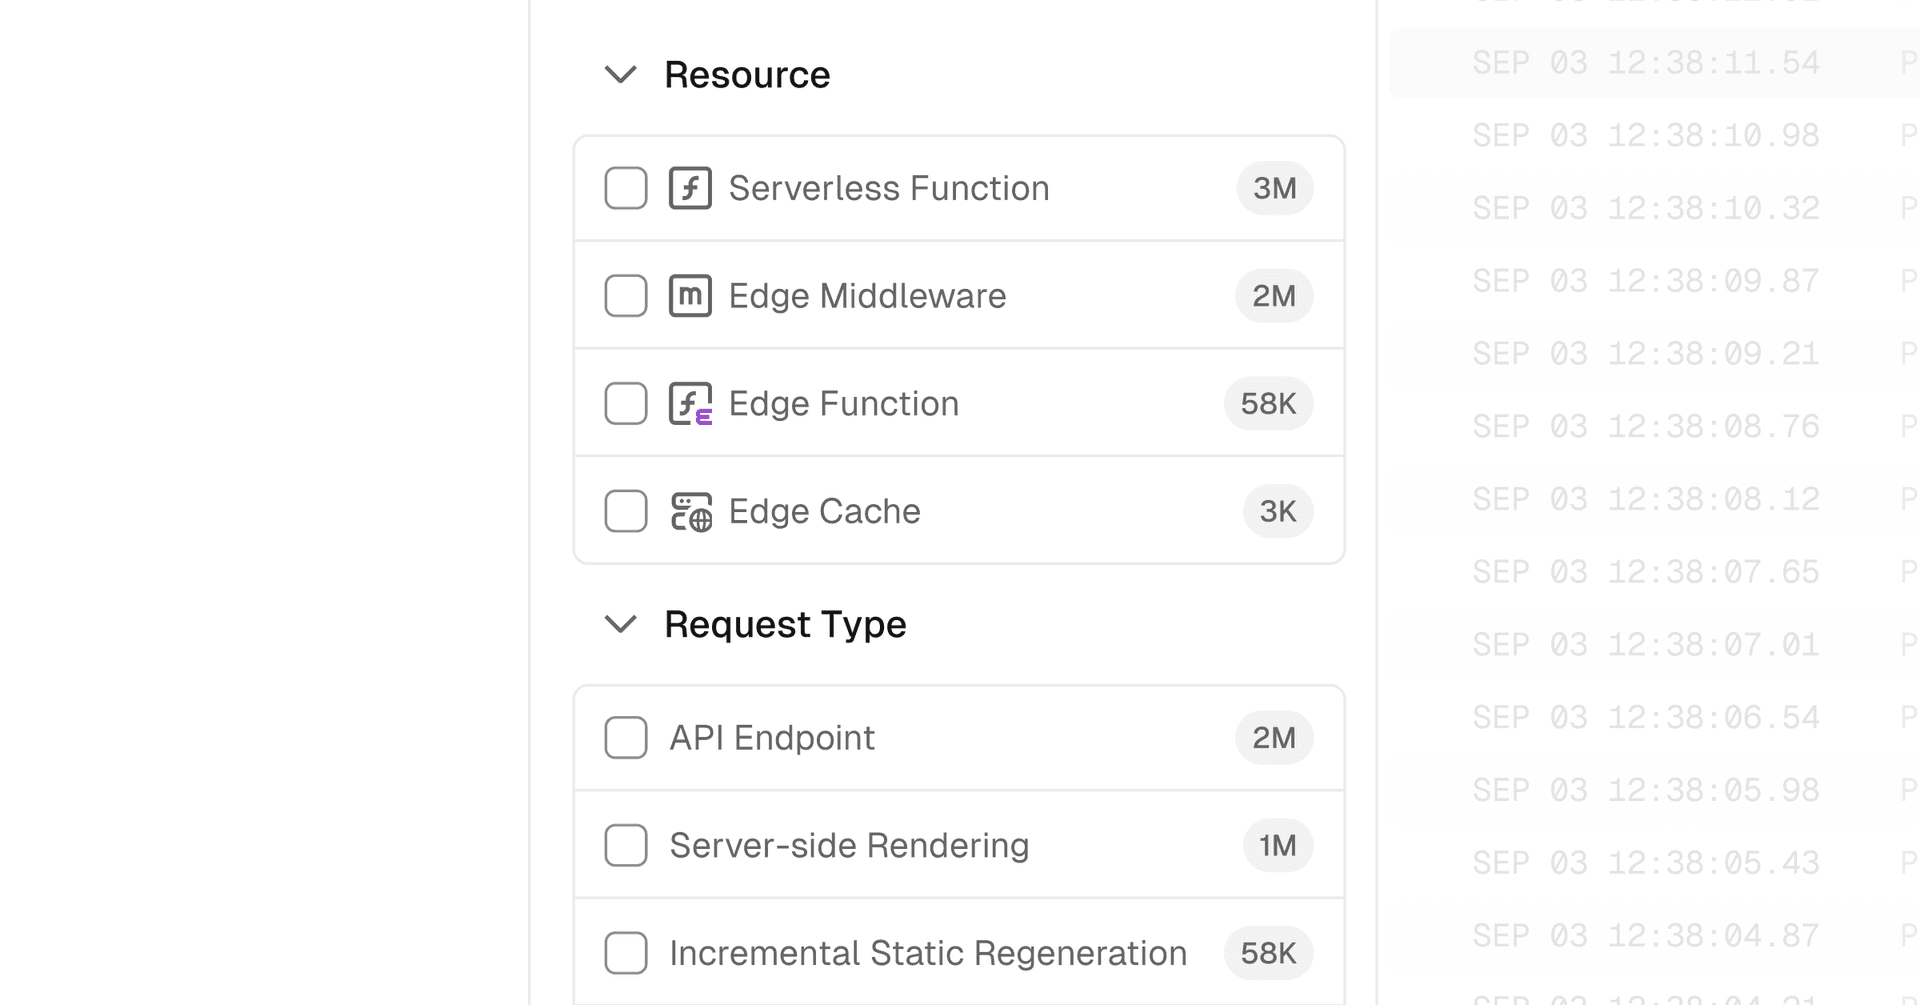Image resolution: width=1920 pixels, height=1005 pixels.
Task: Open the log entry at 12:38:11.54
Action: tap(1645, 63)
